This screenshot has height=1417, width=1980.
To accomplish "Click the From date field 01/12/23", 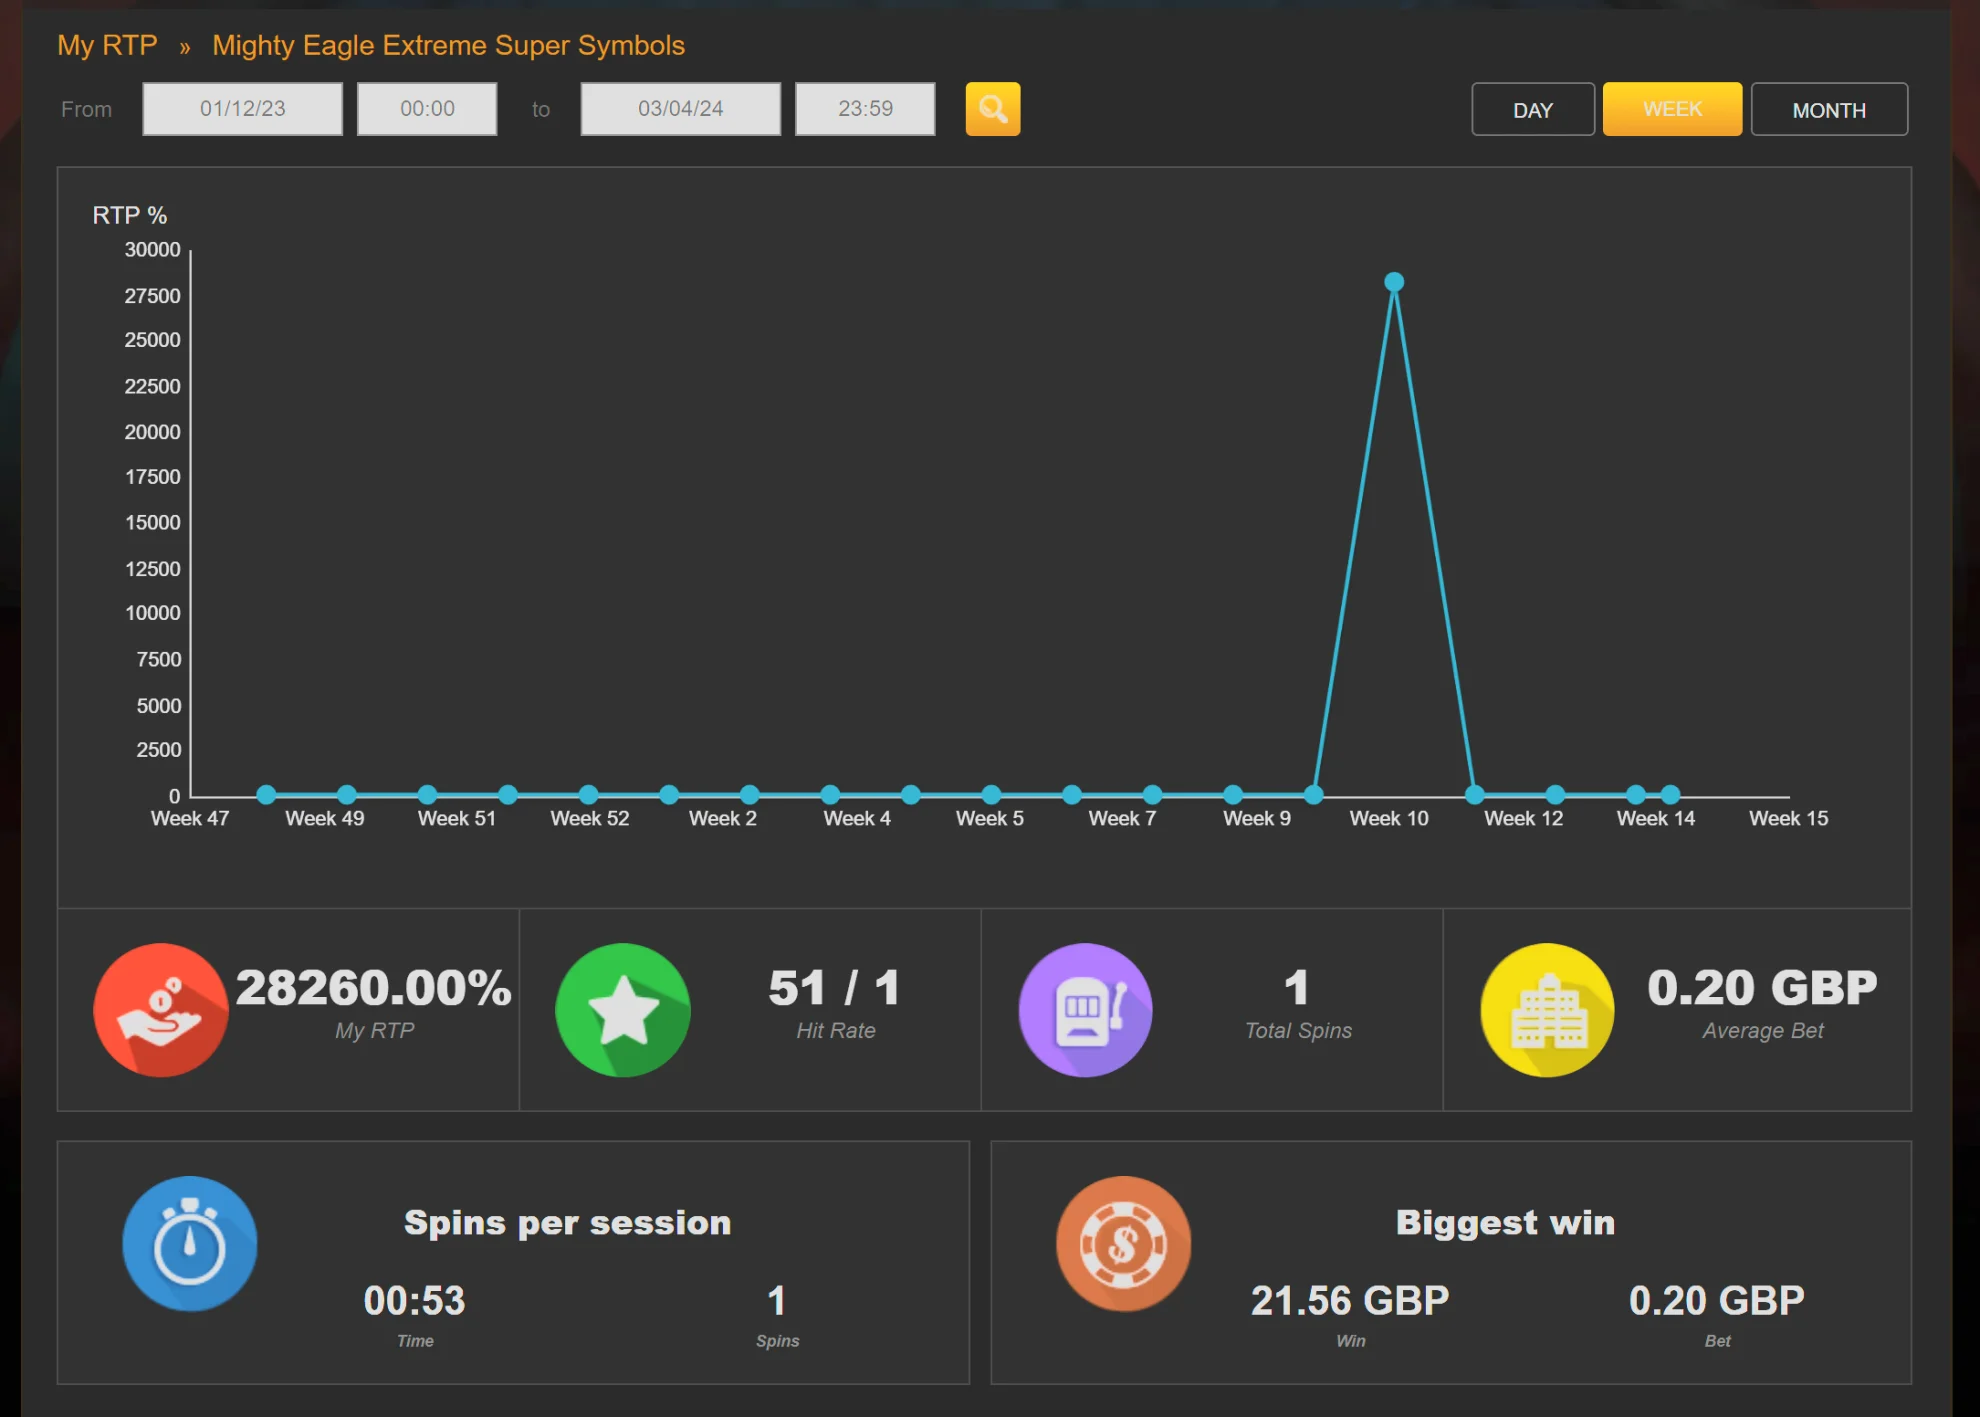I will (x=242, y=109).
